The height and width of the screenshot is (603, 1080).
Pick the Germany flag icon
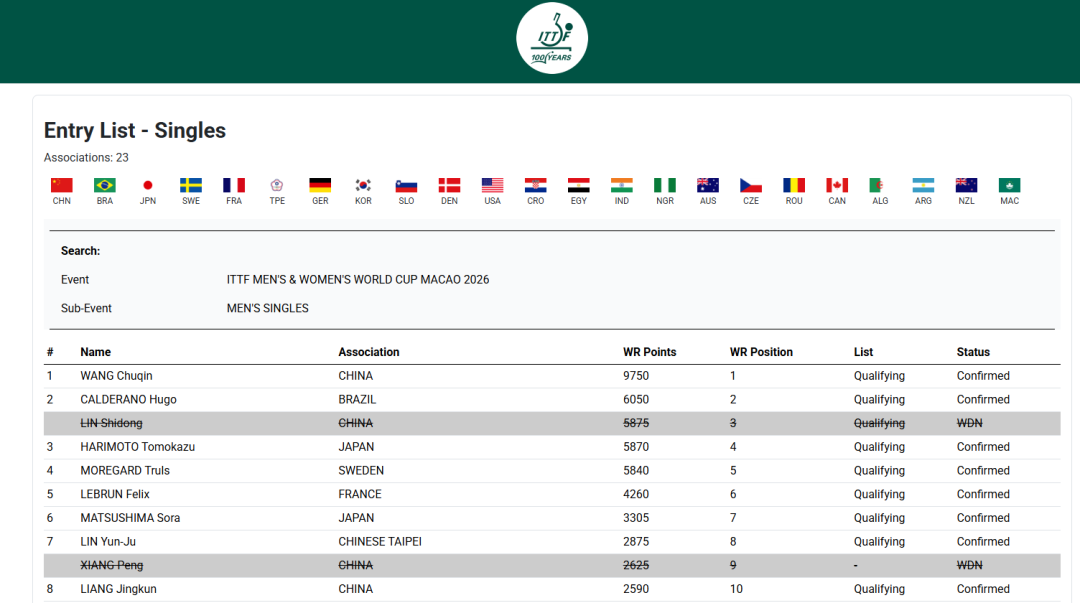pyautogui.click(x=320, y=185)
